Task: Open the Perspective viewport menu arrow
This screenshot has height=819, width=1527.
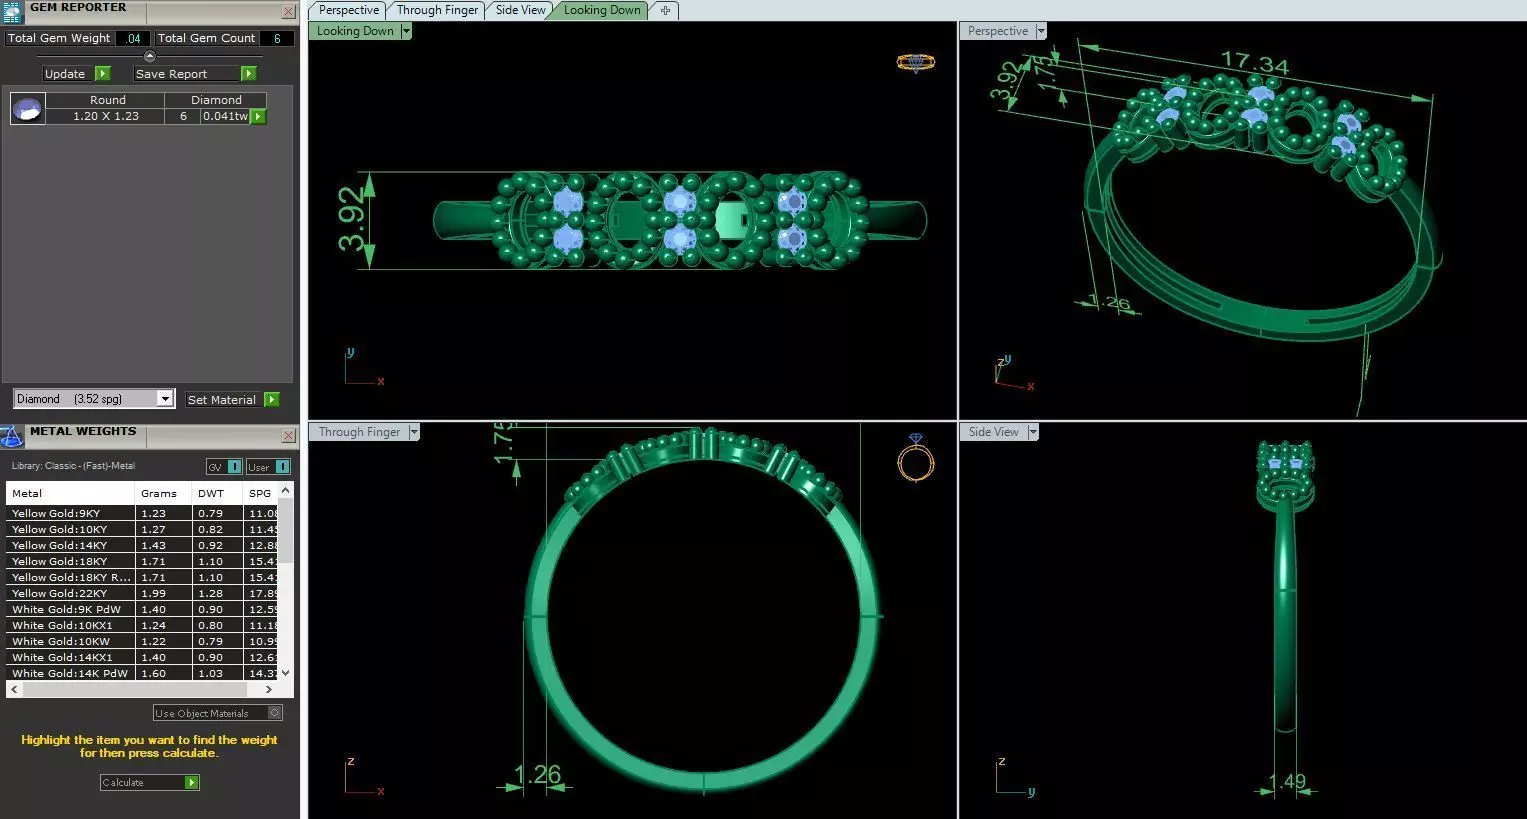Action: pos(1041,31)
